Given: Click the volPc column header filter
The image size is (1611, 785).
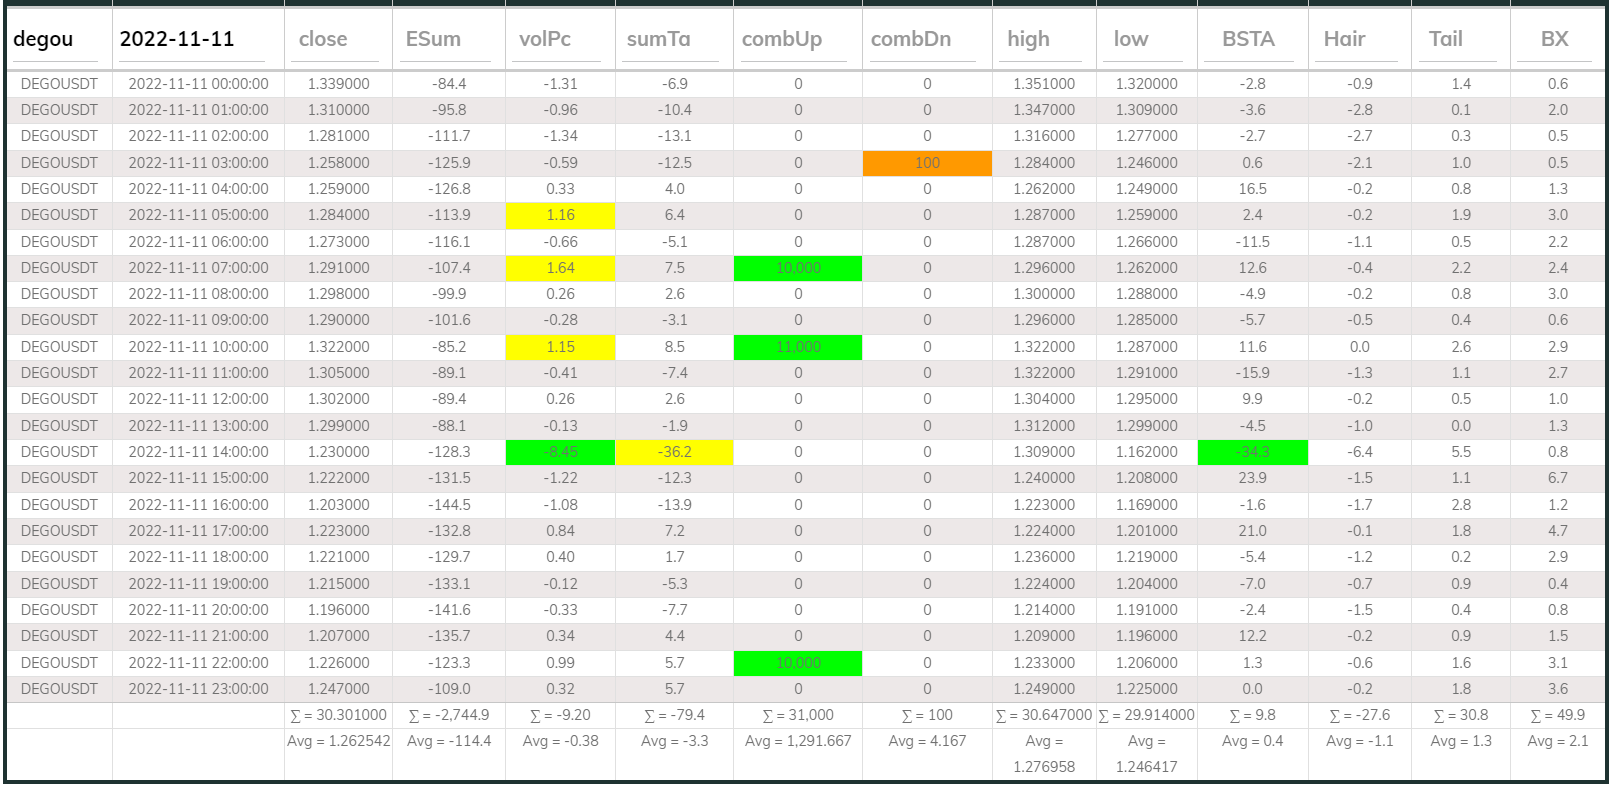Looking at the screenshot, I should (x=559, y=40).
